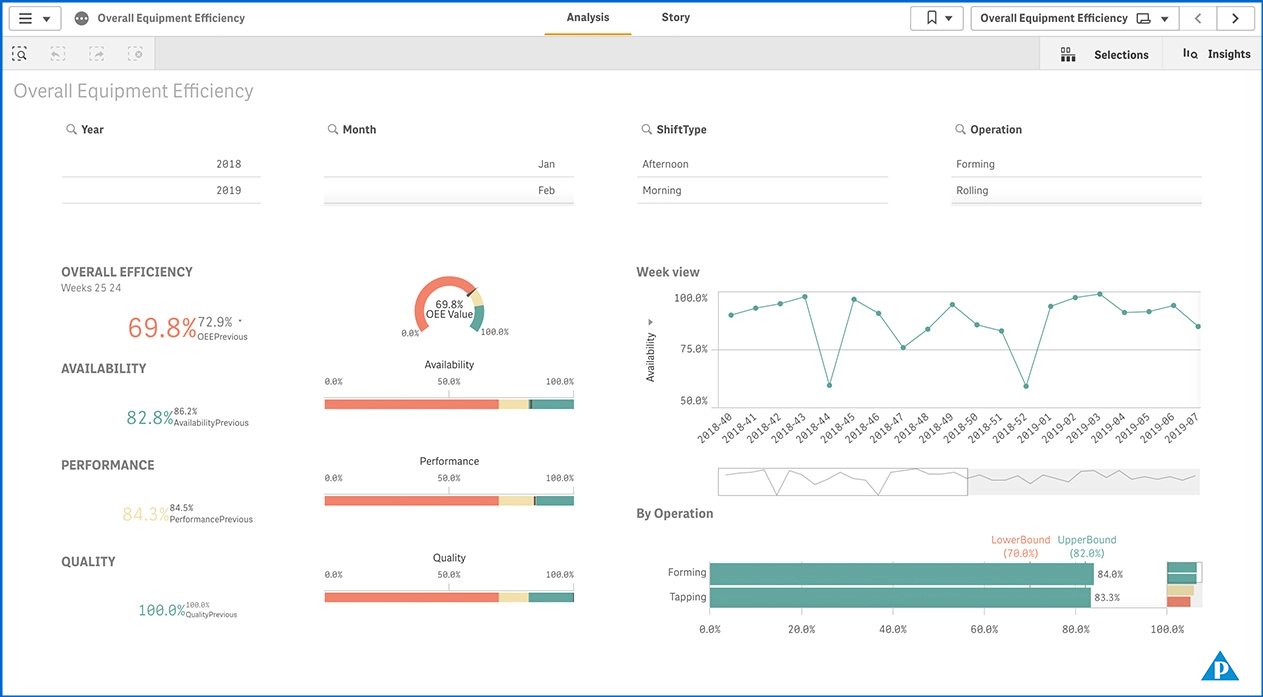This screenshot has width=1263, height=697.
Task: Open the bookmarks dropdown
Action: point(937,18)
